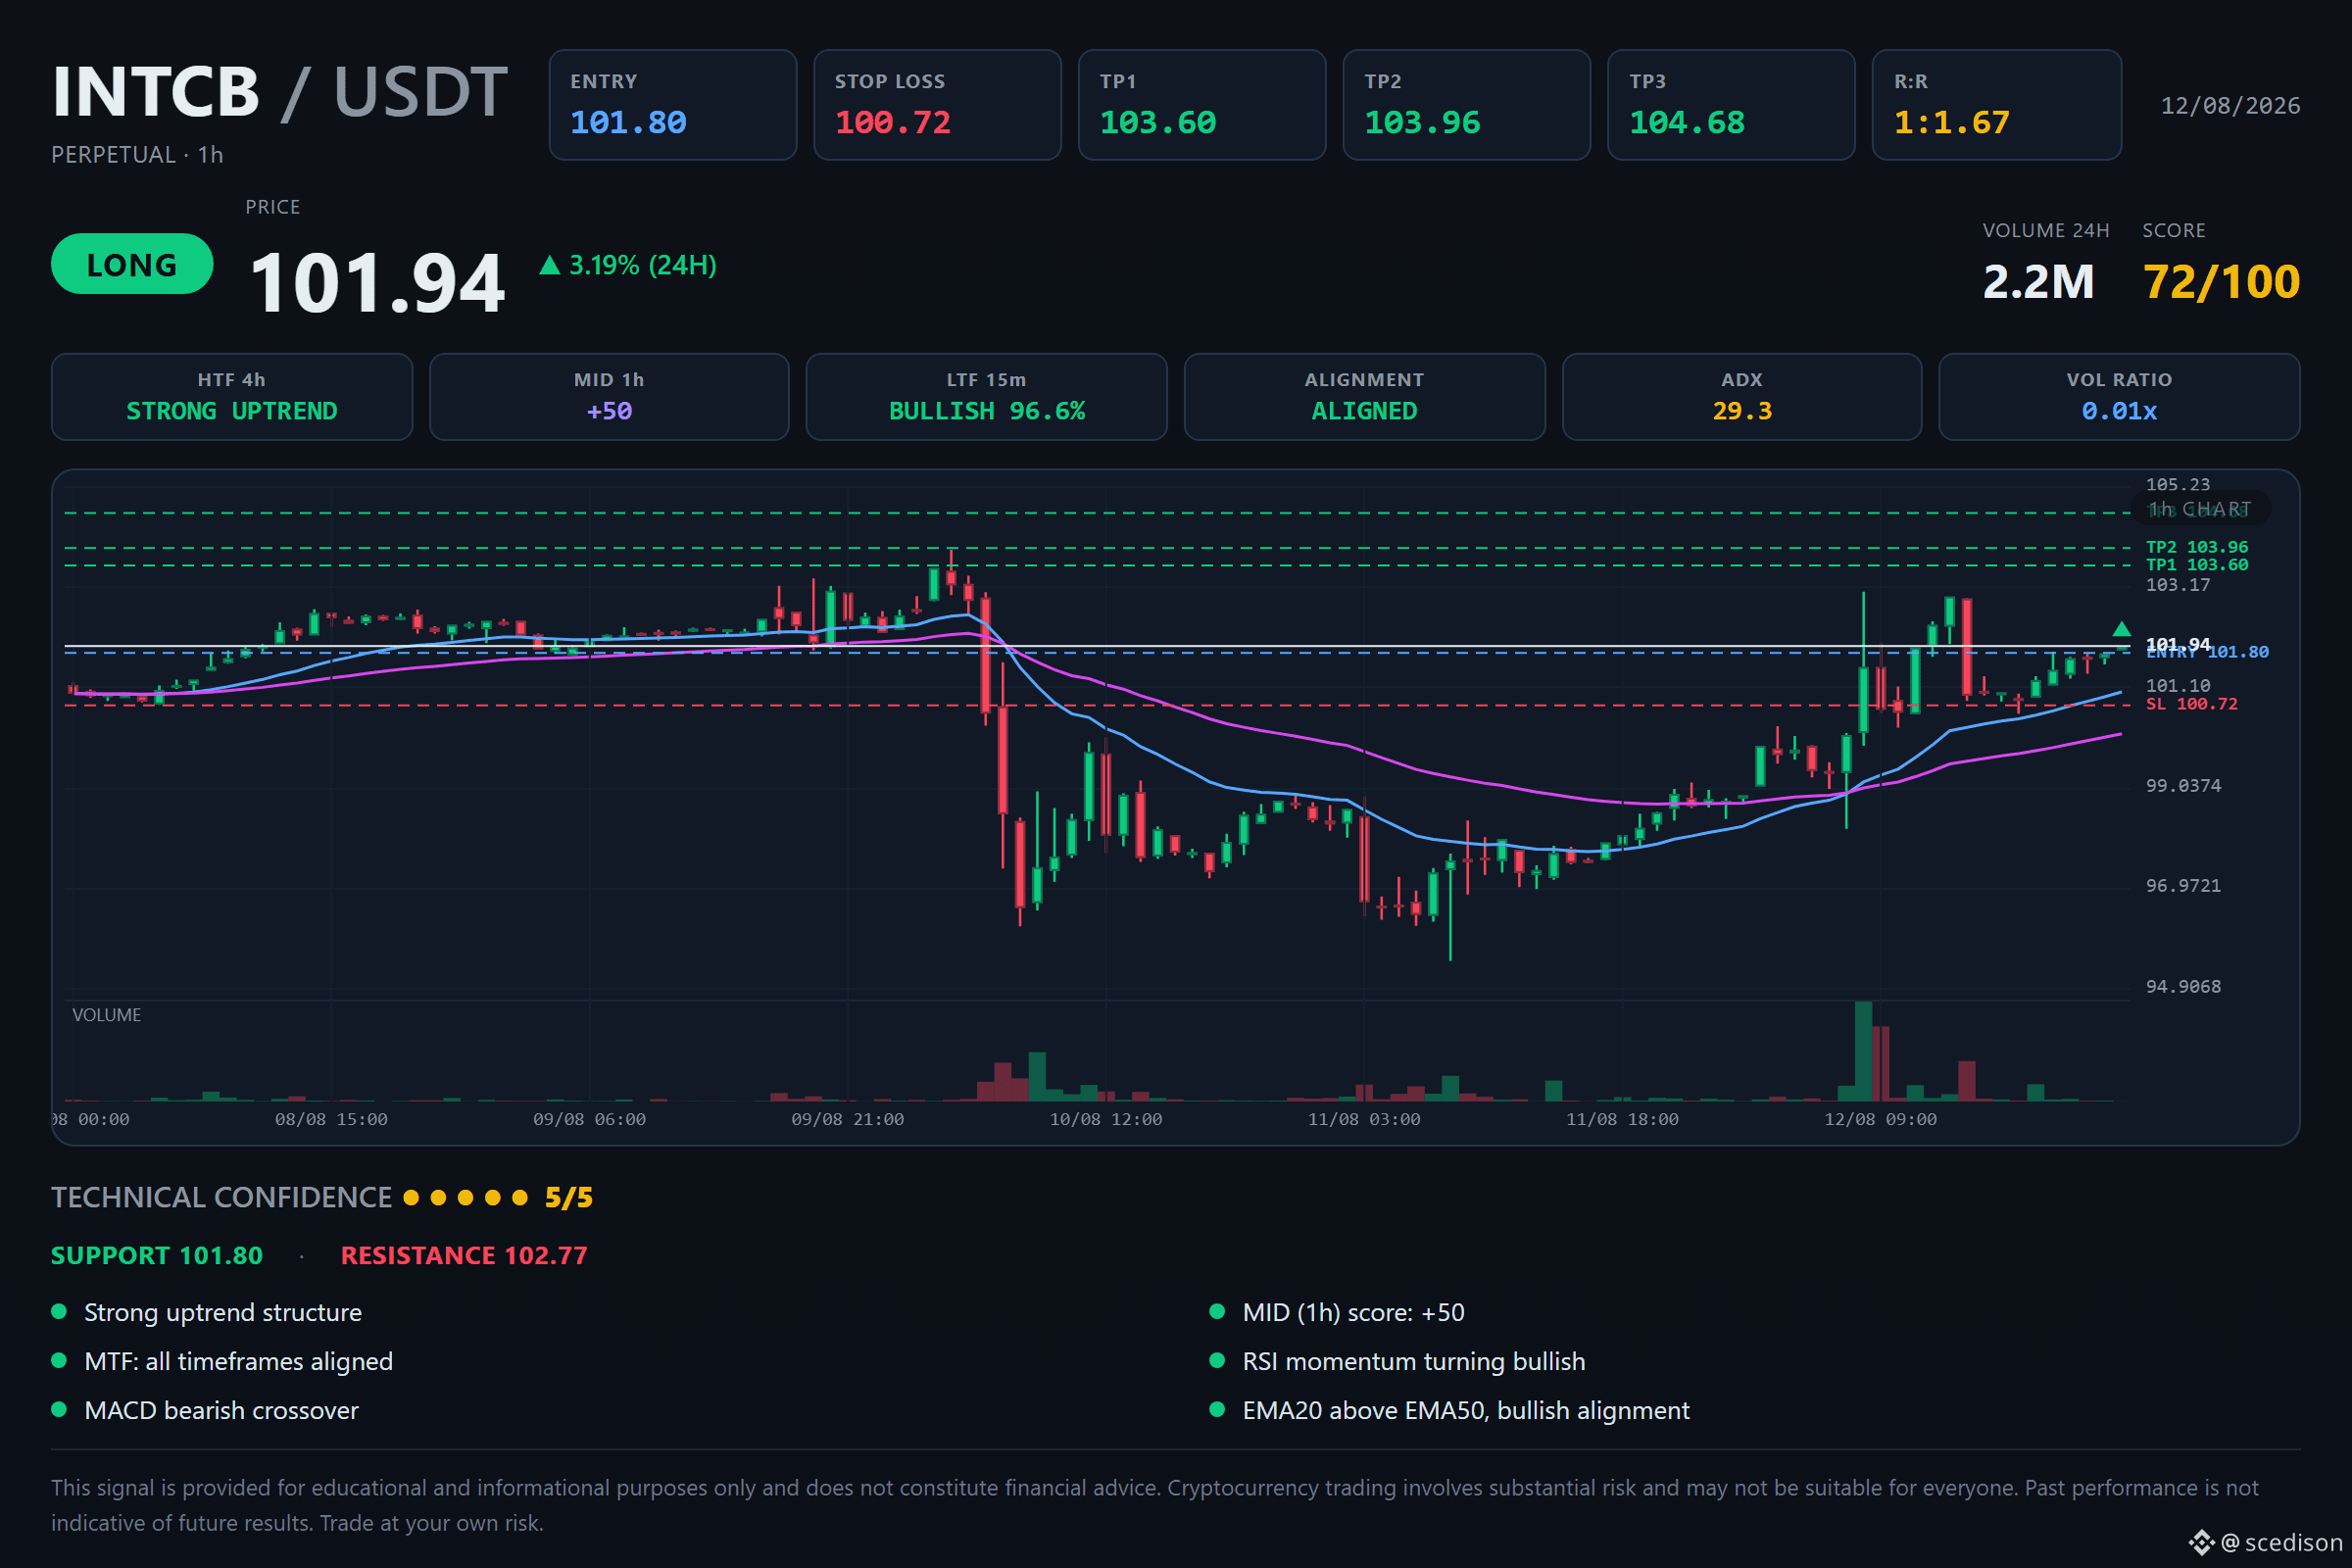2352x1568 pixels.
Task: Click the diamond logo icon beside @scedison
Action: pos(2202,1543)
